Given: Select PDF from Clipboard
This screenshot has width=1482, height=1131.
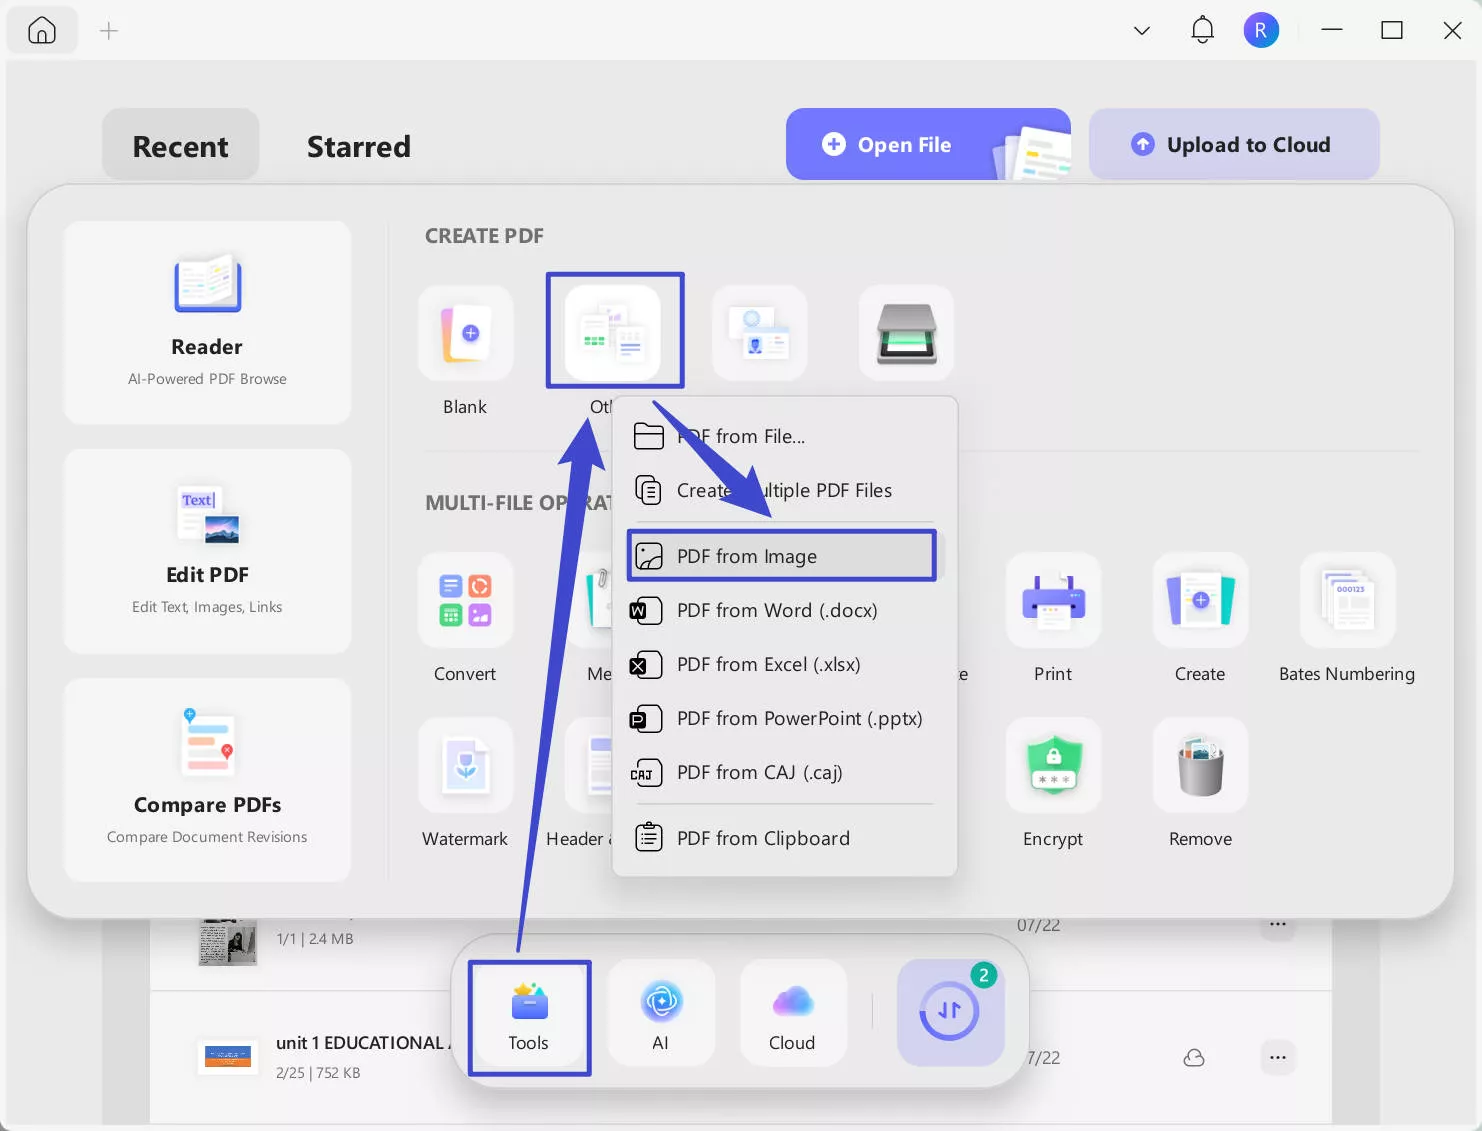Looking at the screenshot, I should 784,838.
